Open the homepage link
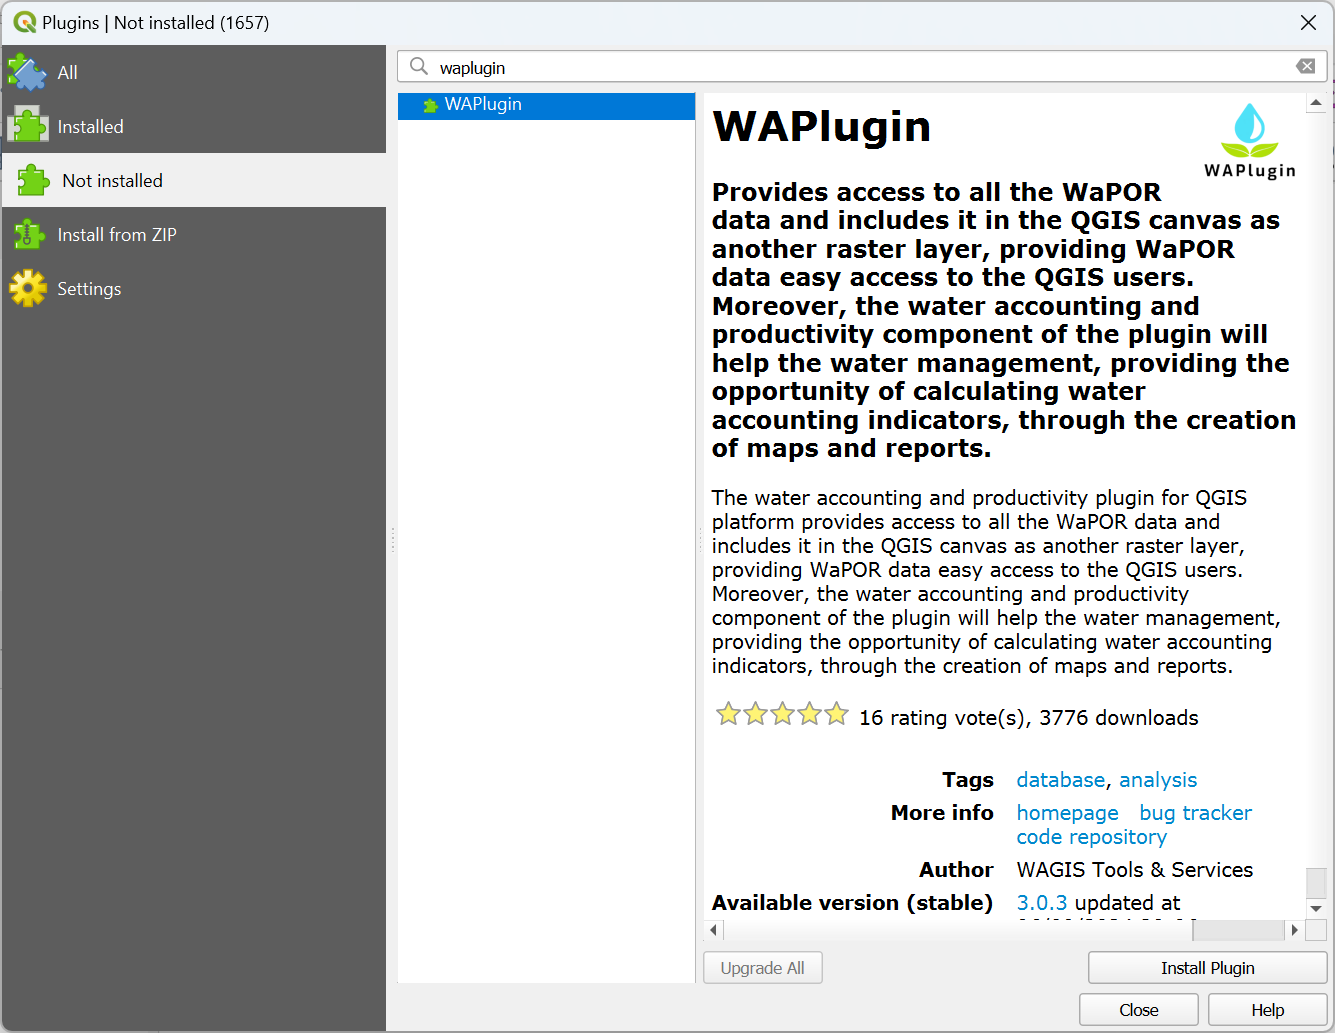This screenshot has height=1033, width=1335. [x=1067, y=813]
